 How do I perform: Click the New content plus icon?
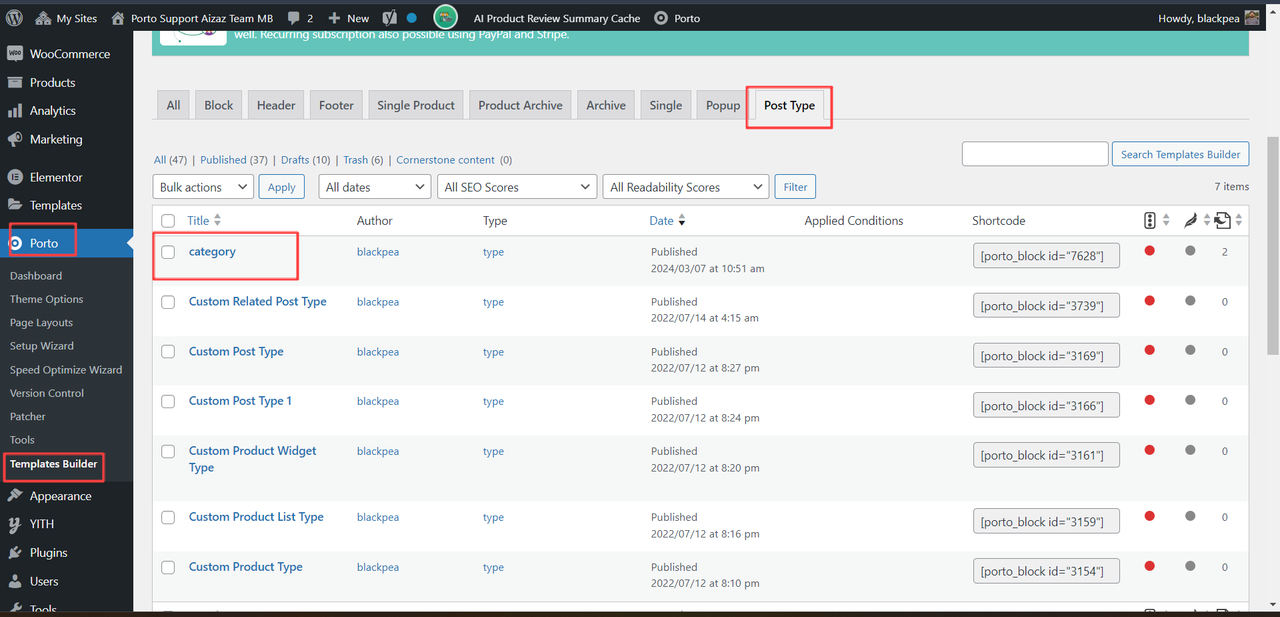(334, 18)
